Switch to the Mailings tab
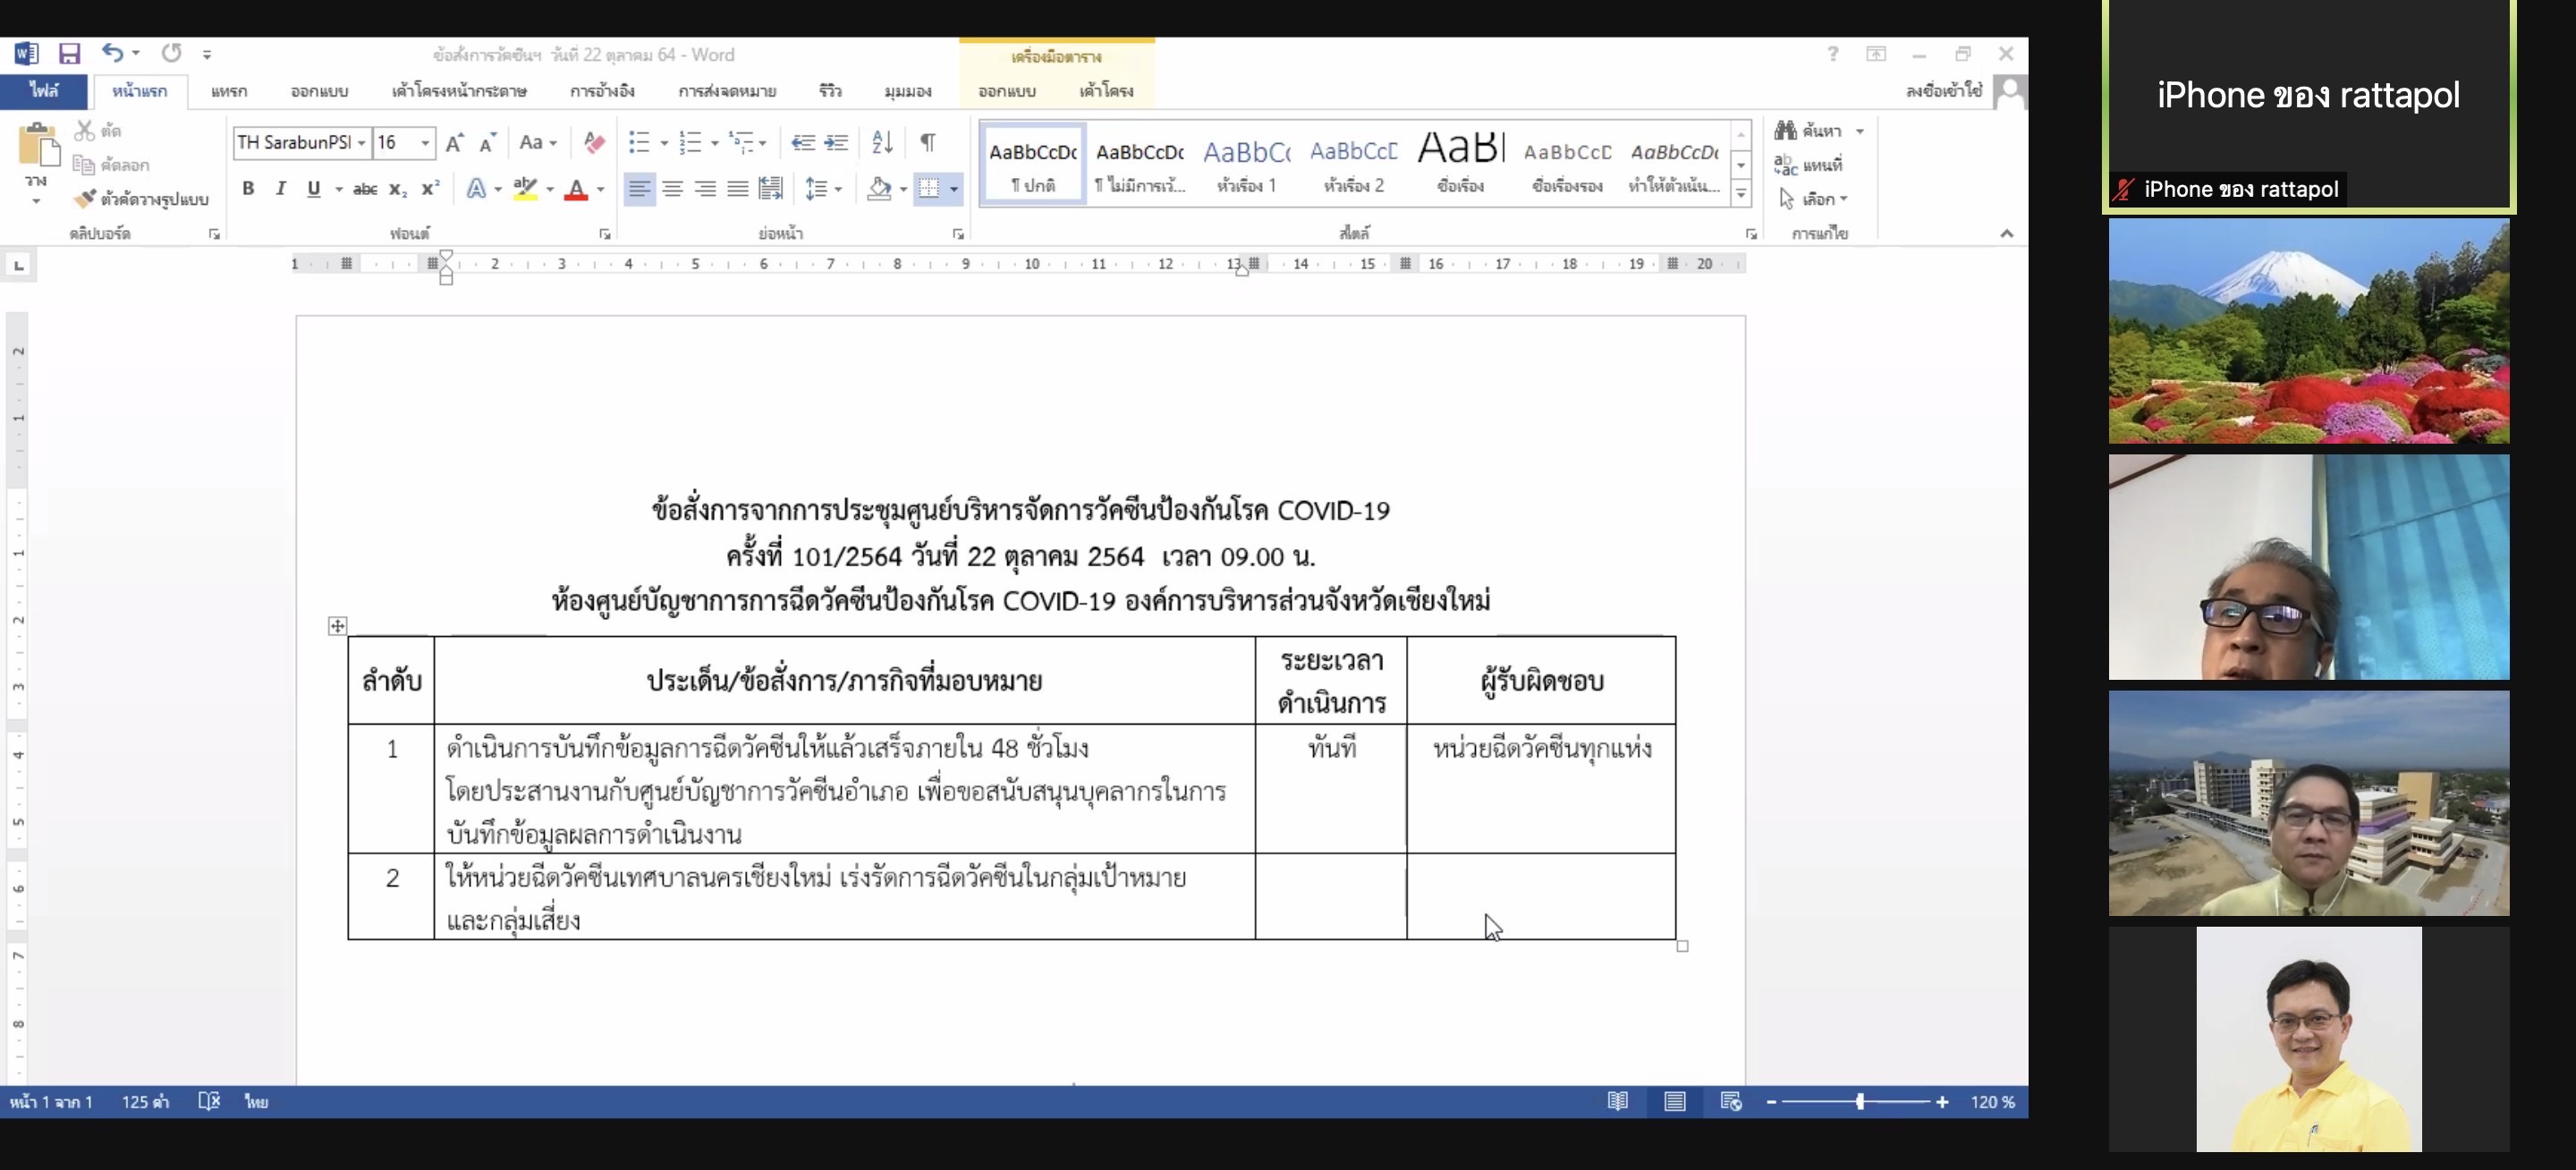The width and height of the screenshot is (2576, 1170). (727, 91)
